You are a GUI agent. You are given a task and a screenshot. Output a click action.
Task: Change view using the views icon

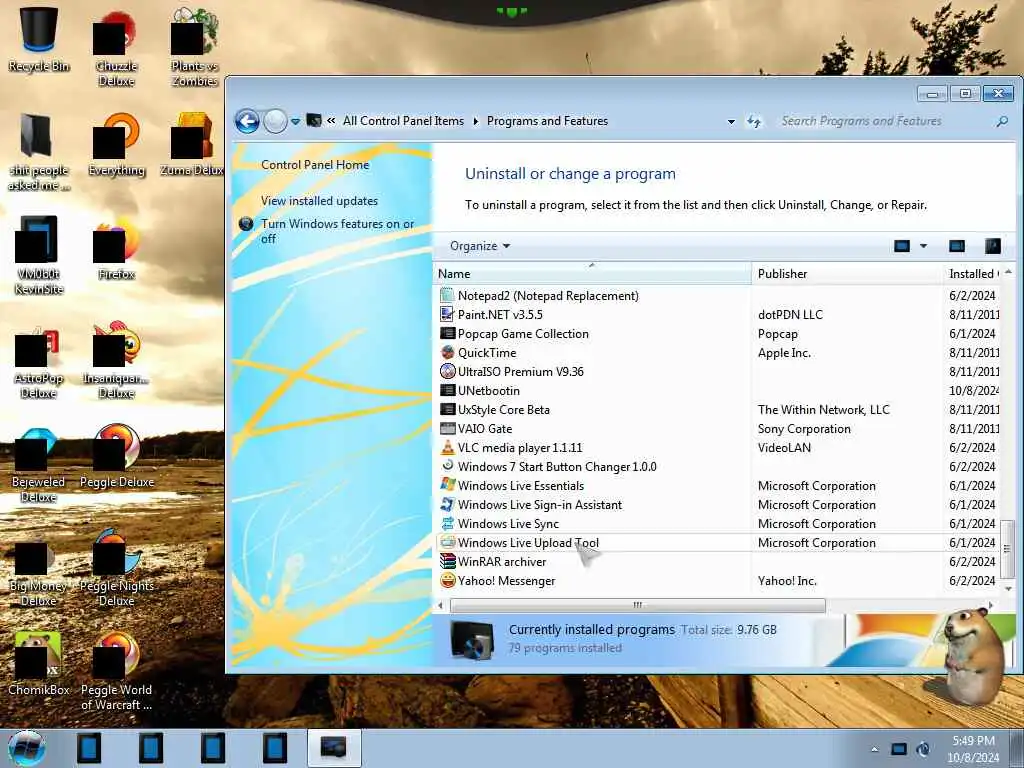tap(902, 246)
